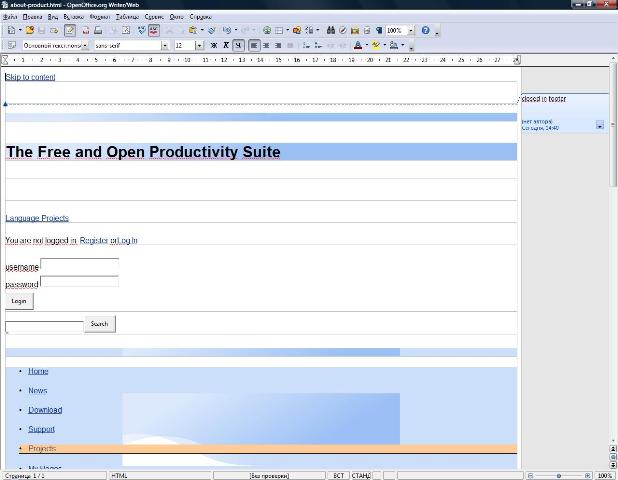Open the Styles and Formatting window icon
Screen dimensions: 618x480
pos(12,45)
